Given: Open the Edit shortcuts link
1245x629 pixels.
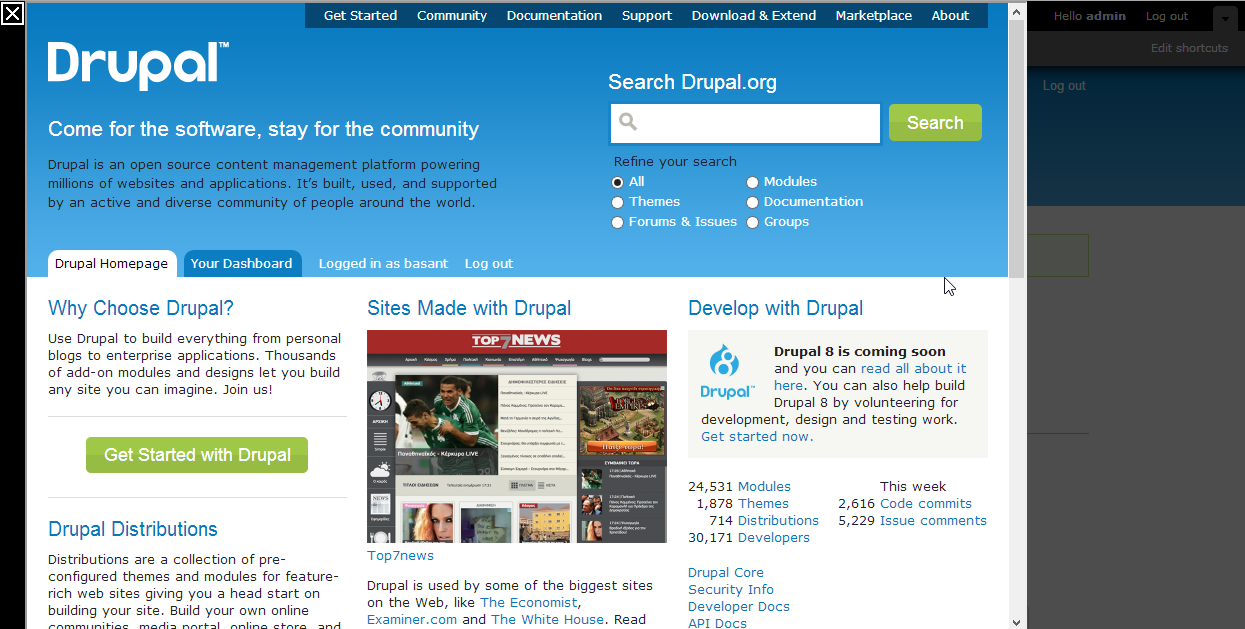Looking at the screenshot, I should 1189,47.
